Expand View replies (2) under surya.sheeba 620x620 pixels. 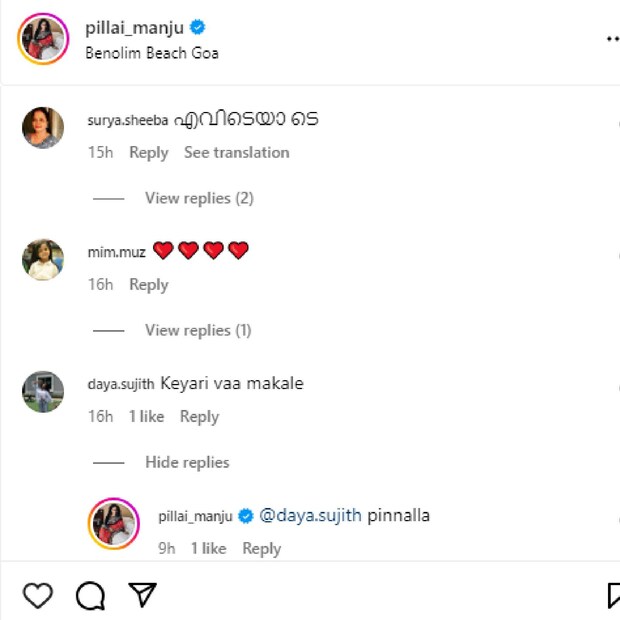click(199, 198)
